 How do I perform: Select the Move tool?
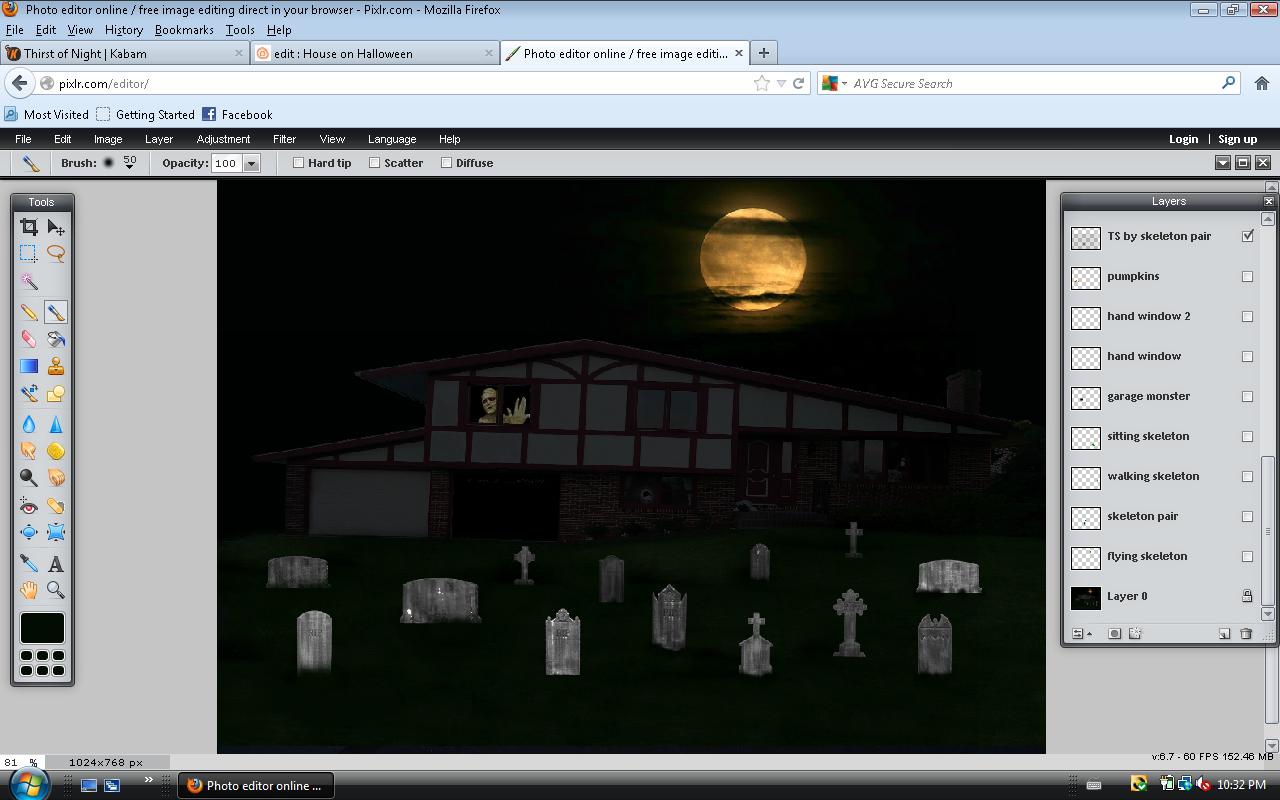coord(56,228)
